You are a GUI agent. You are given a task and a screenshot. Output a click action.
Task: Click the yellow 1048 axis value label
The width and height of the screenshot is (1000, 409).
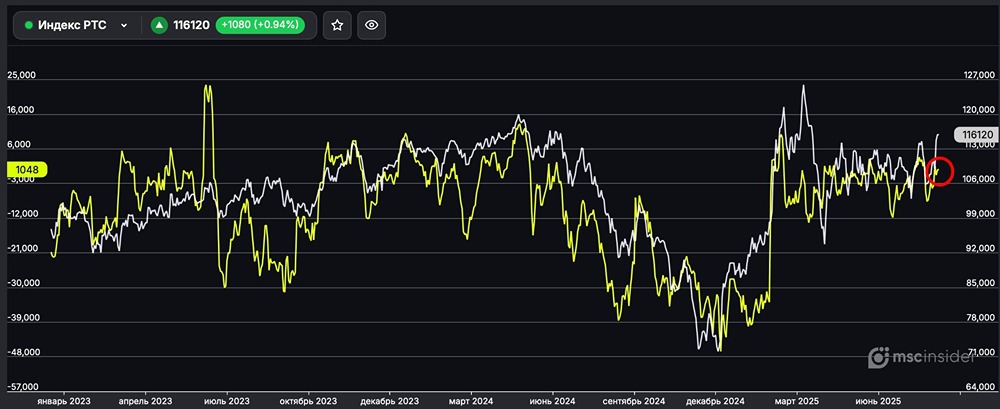click(27, 170)
